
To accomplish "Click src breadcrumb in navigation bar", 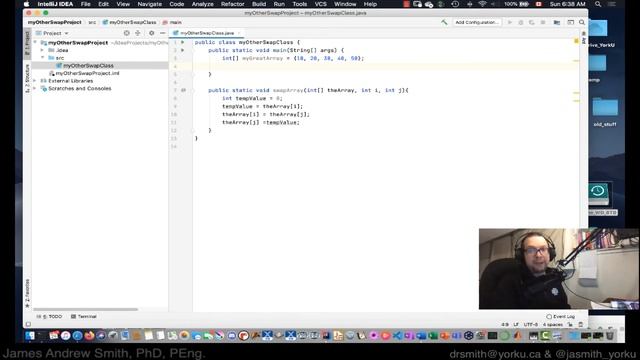I will click(92, 22).
